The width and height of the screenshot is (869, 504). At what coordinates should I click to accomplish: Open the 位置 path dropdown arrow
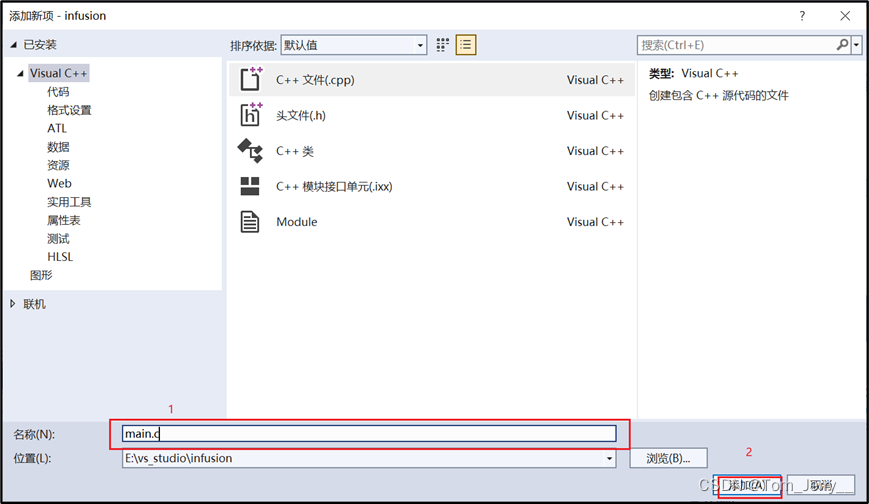(609, 459)
